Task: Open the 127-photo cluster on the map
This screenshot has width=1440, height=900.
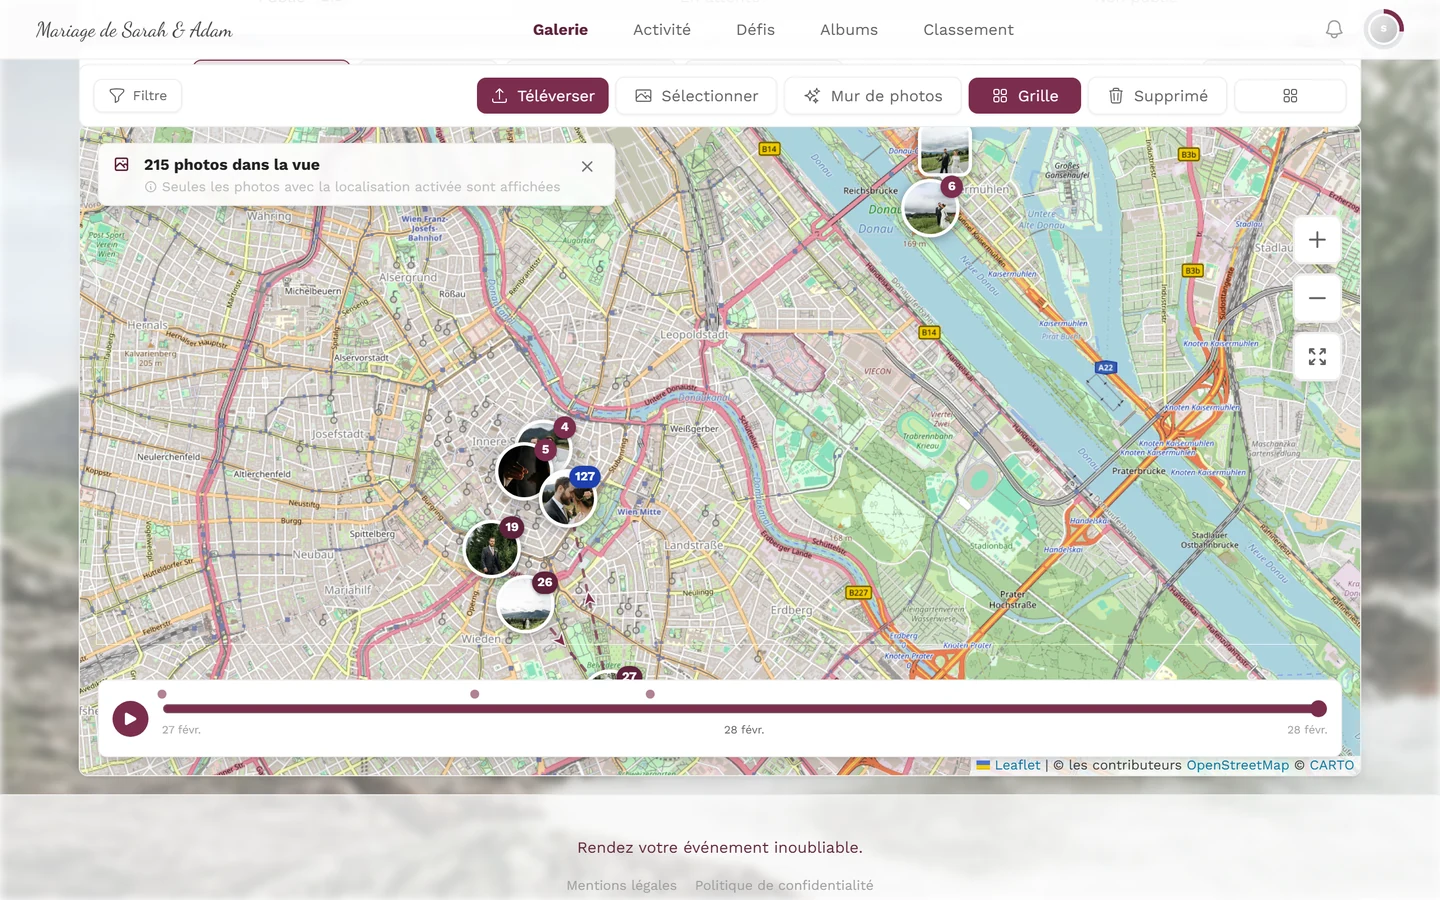Action: (x=569, y=497)
